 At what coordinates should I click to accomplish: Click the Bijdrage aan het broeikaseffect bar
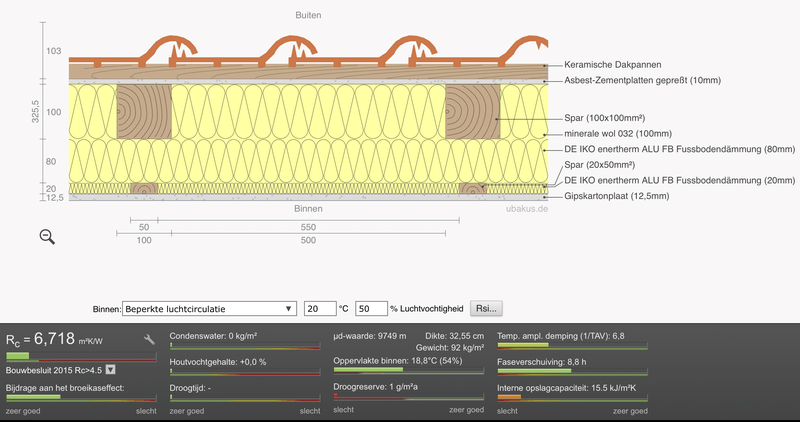pyautogui.click(x=81, y=397)
